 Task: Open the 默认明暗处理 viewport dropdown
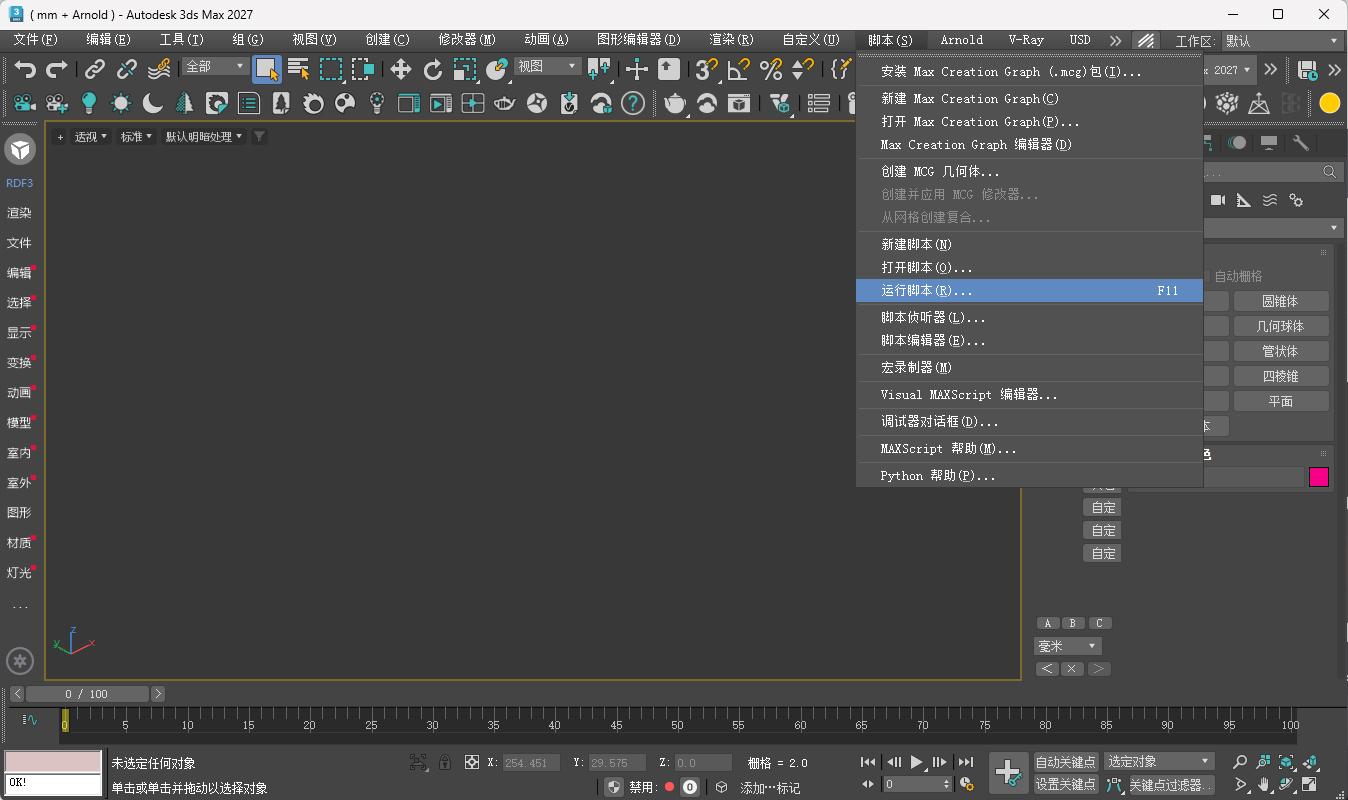[205, 137]
